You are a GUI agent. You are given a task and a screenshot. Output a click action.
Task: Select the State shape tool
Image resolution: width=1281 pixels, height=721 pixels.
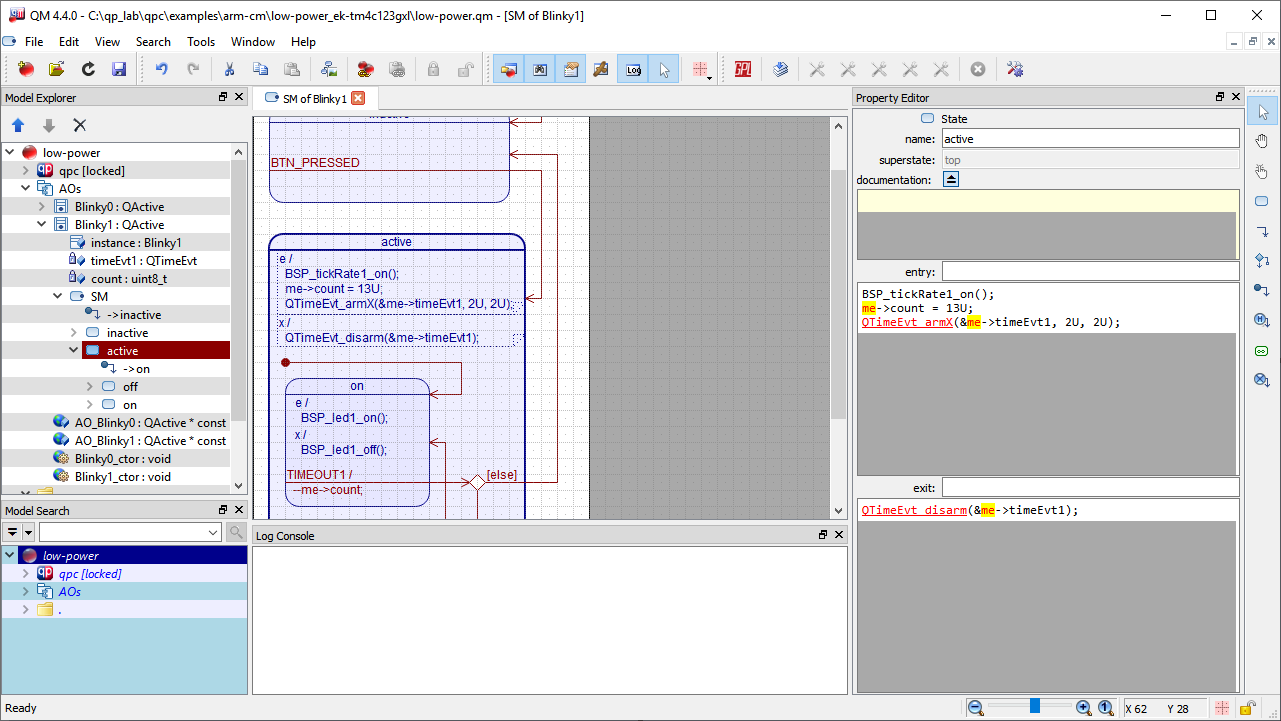point(1262,201)
